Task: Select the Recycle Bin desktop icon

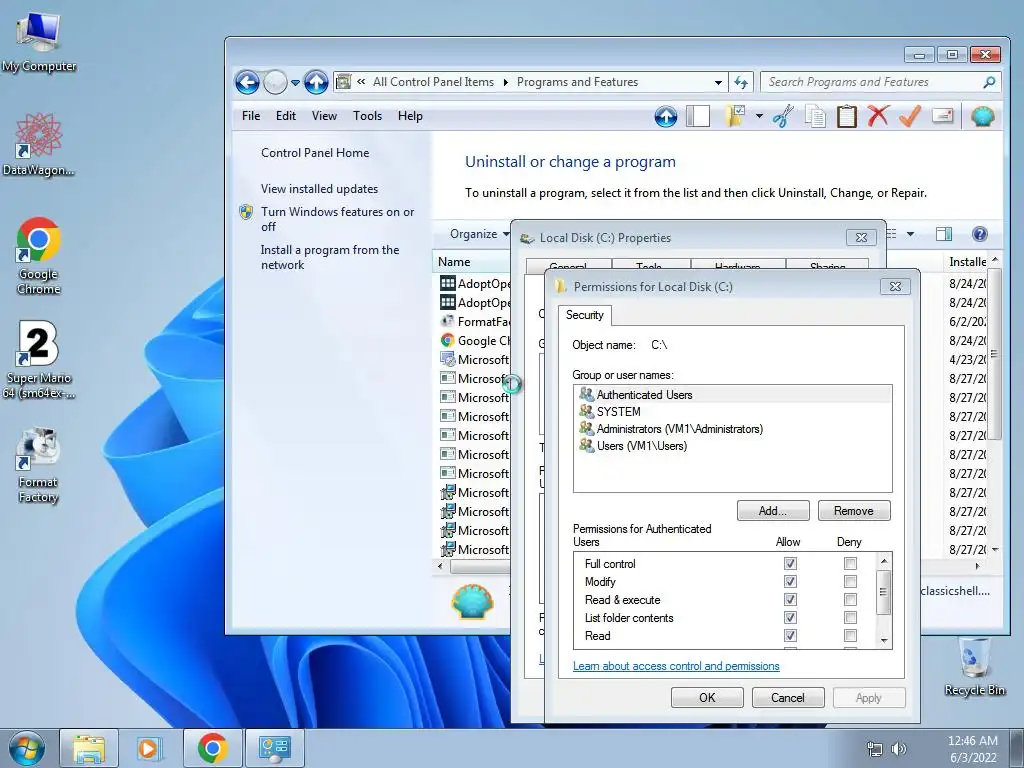Action: point(975,666)
